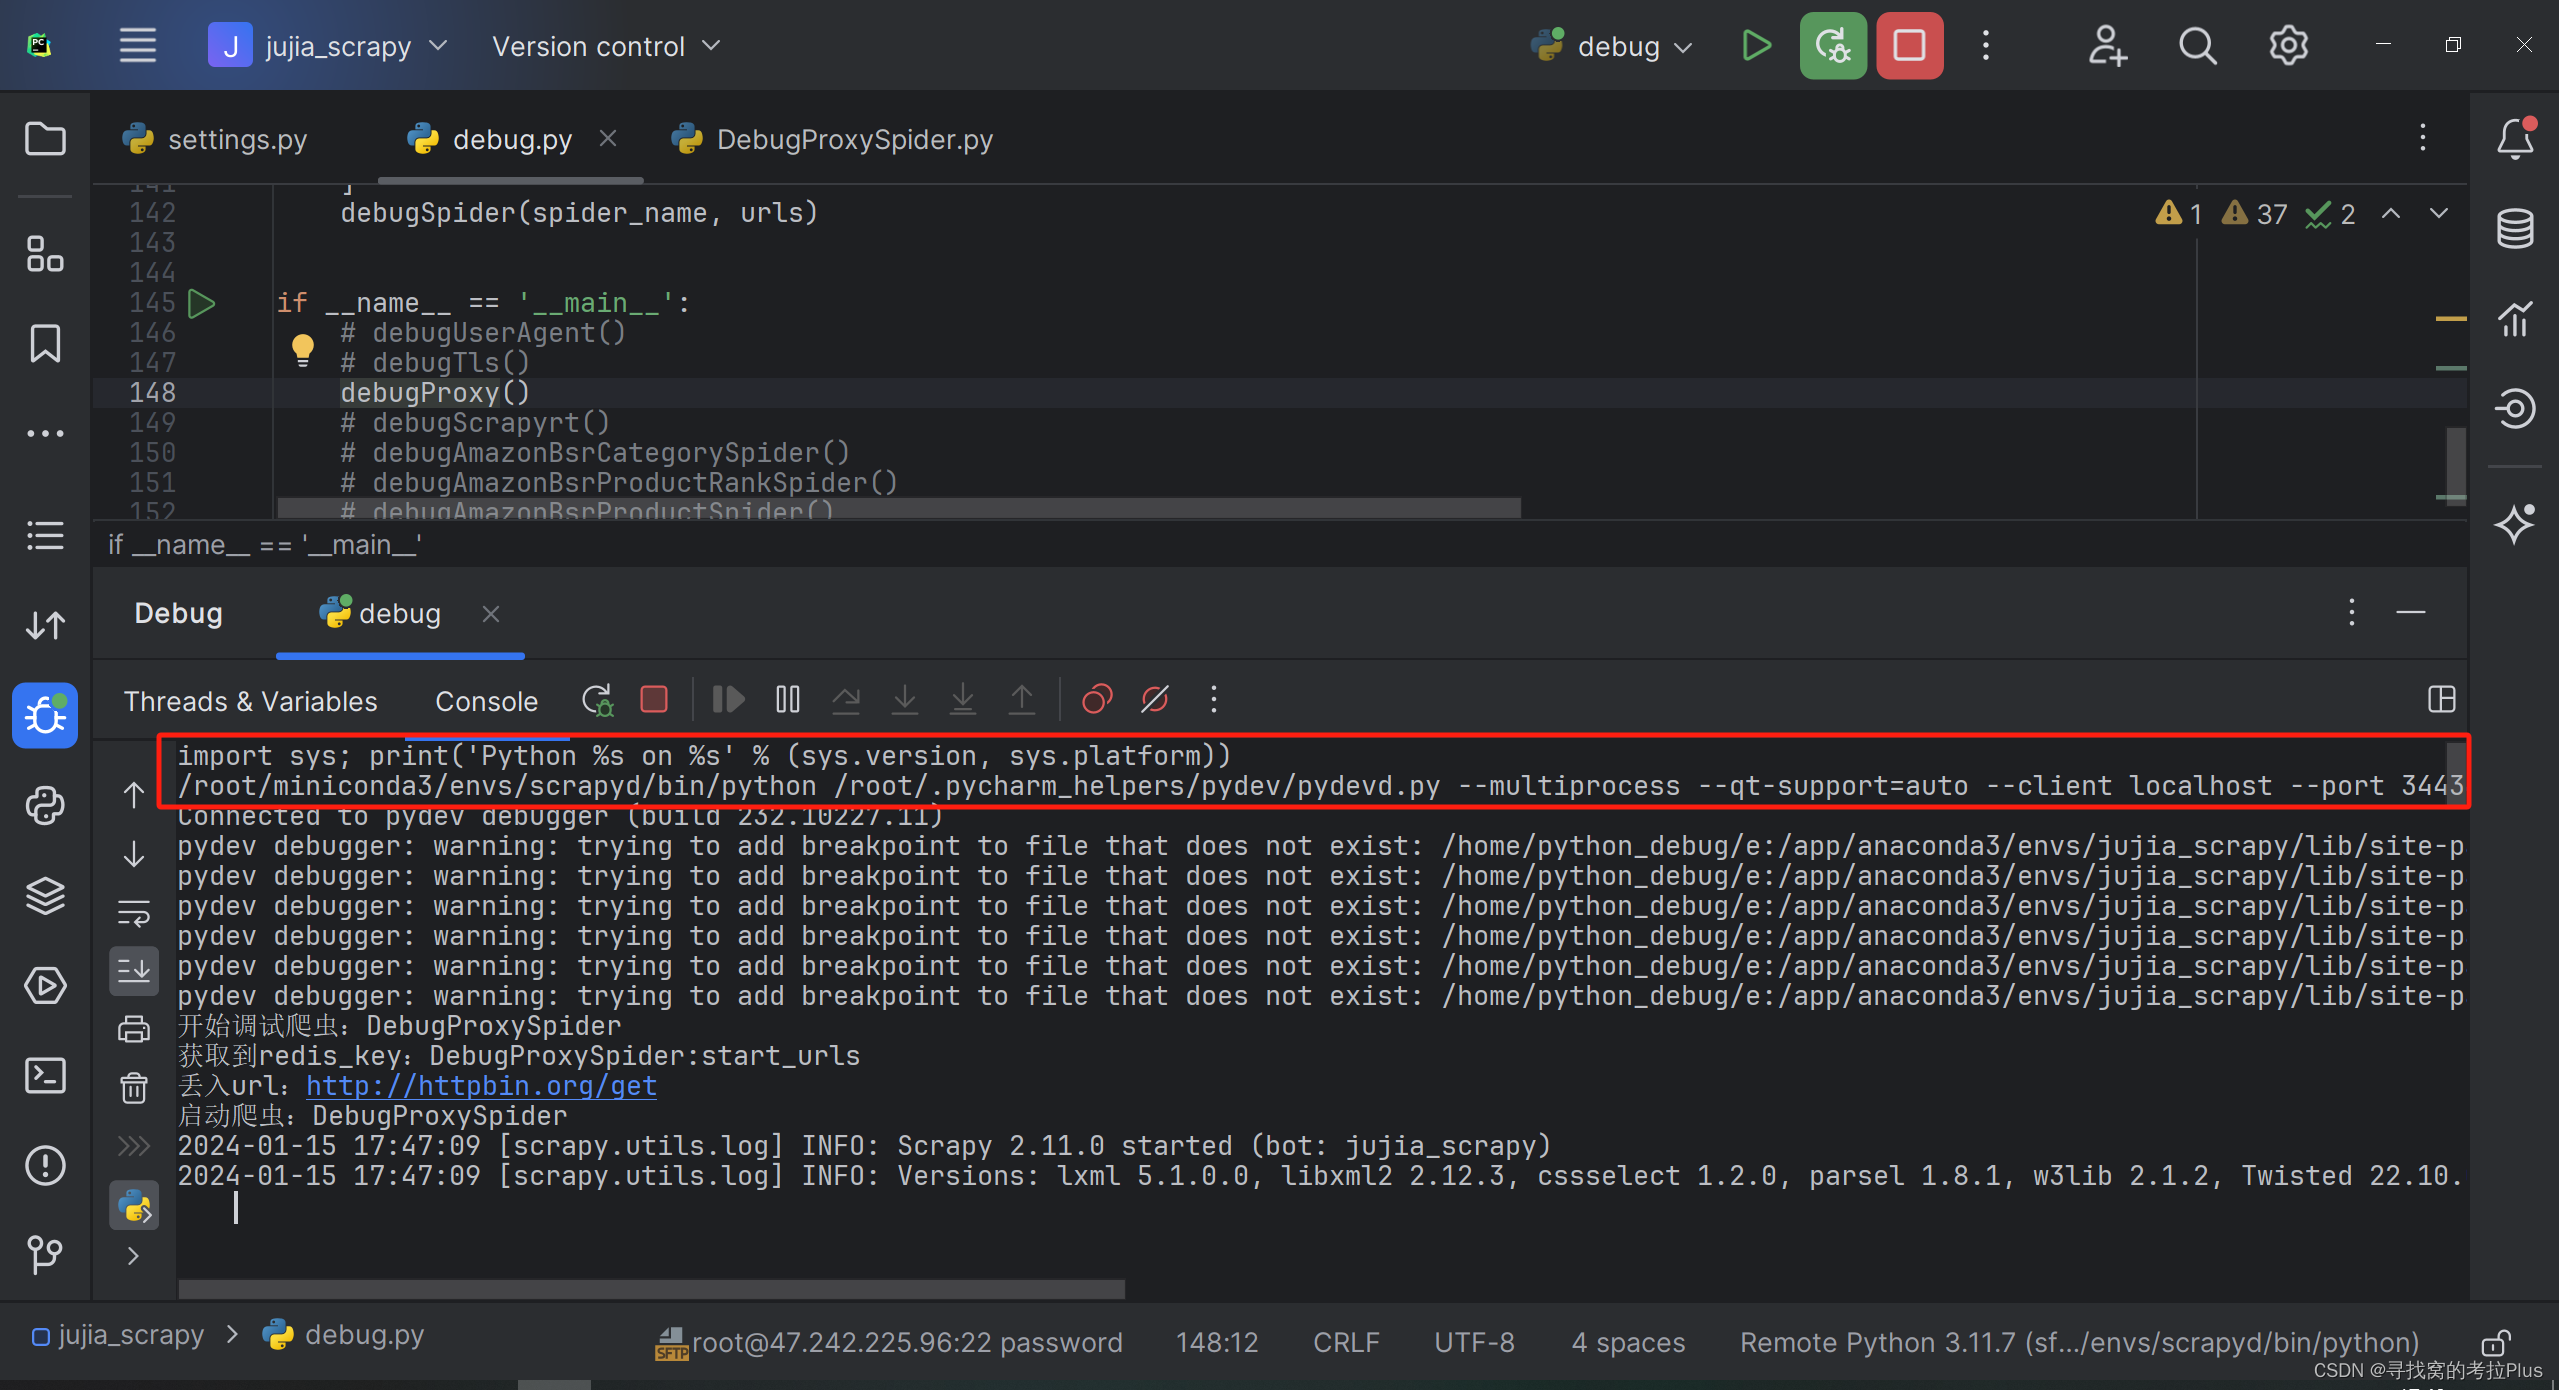
Task: Open the SciView chart tool window
Action: tap(2515, 318)
